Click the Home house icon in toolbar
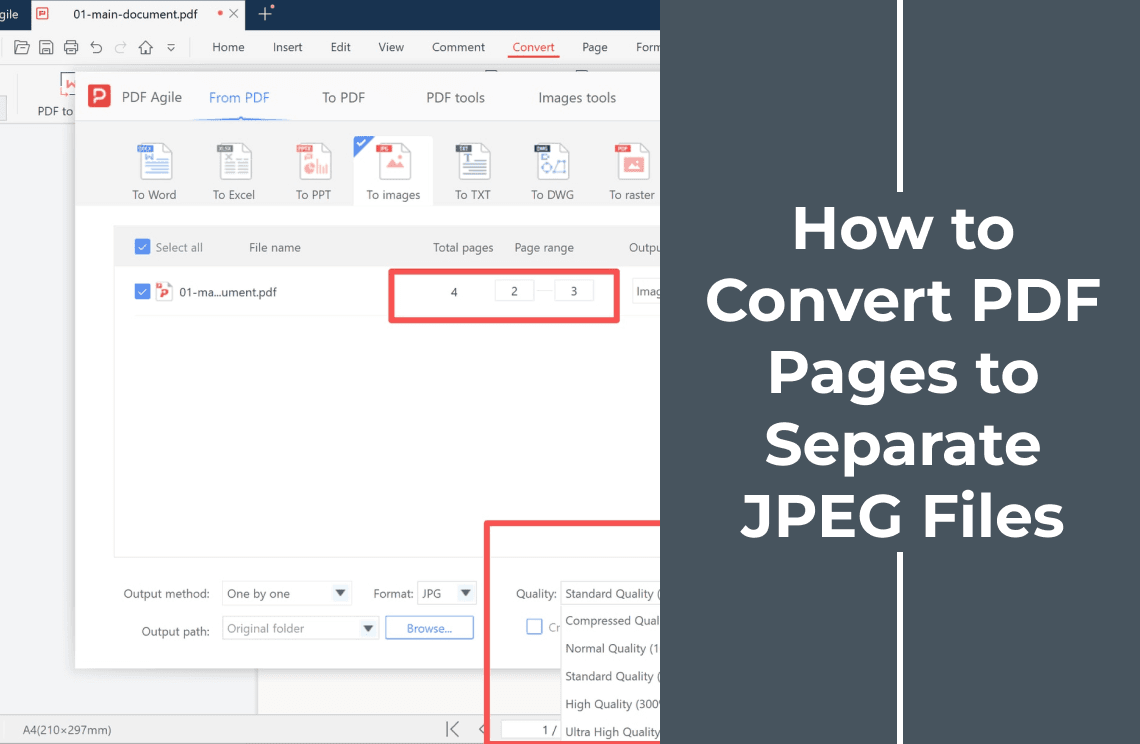 tap(145, 47)
